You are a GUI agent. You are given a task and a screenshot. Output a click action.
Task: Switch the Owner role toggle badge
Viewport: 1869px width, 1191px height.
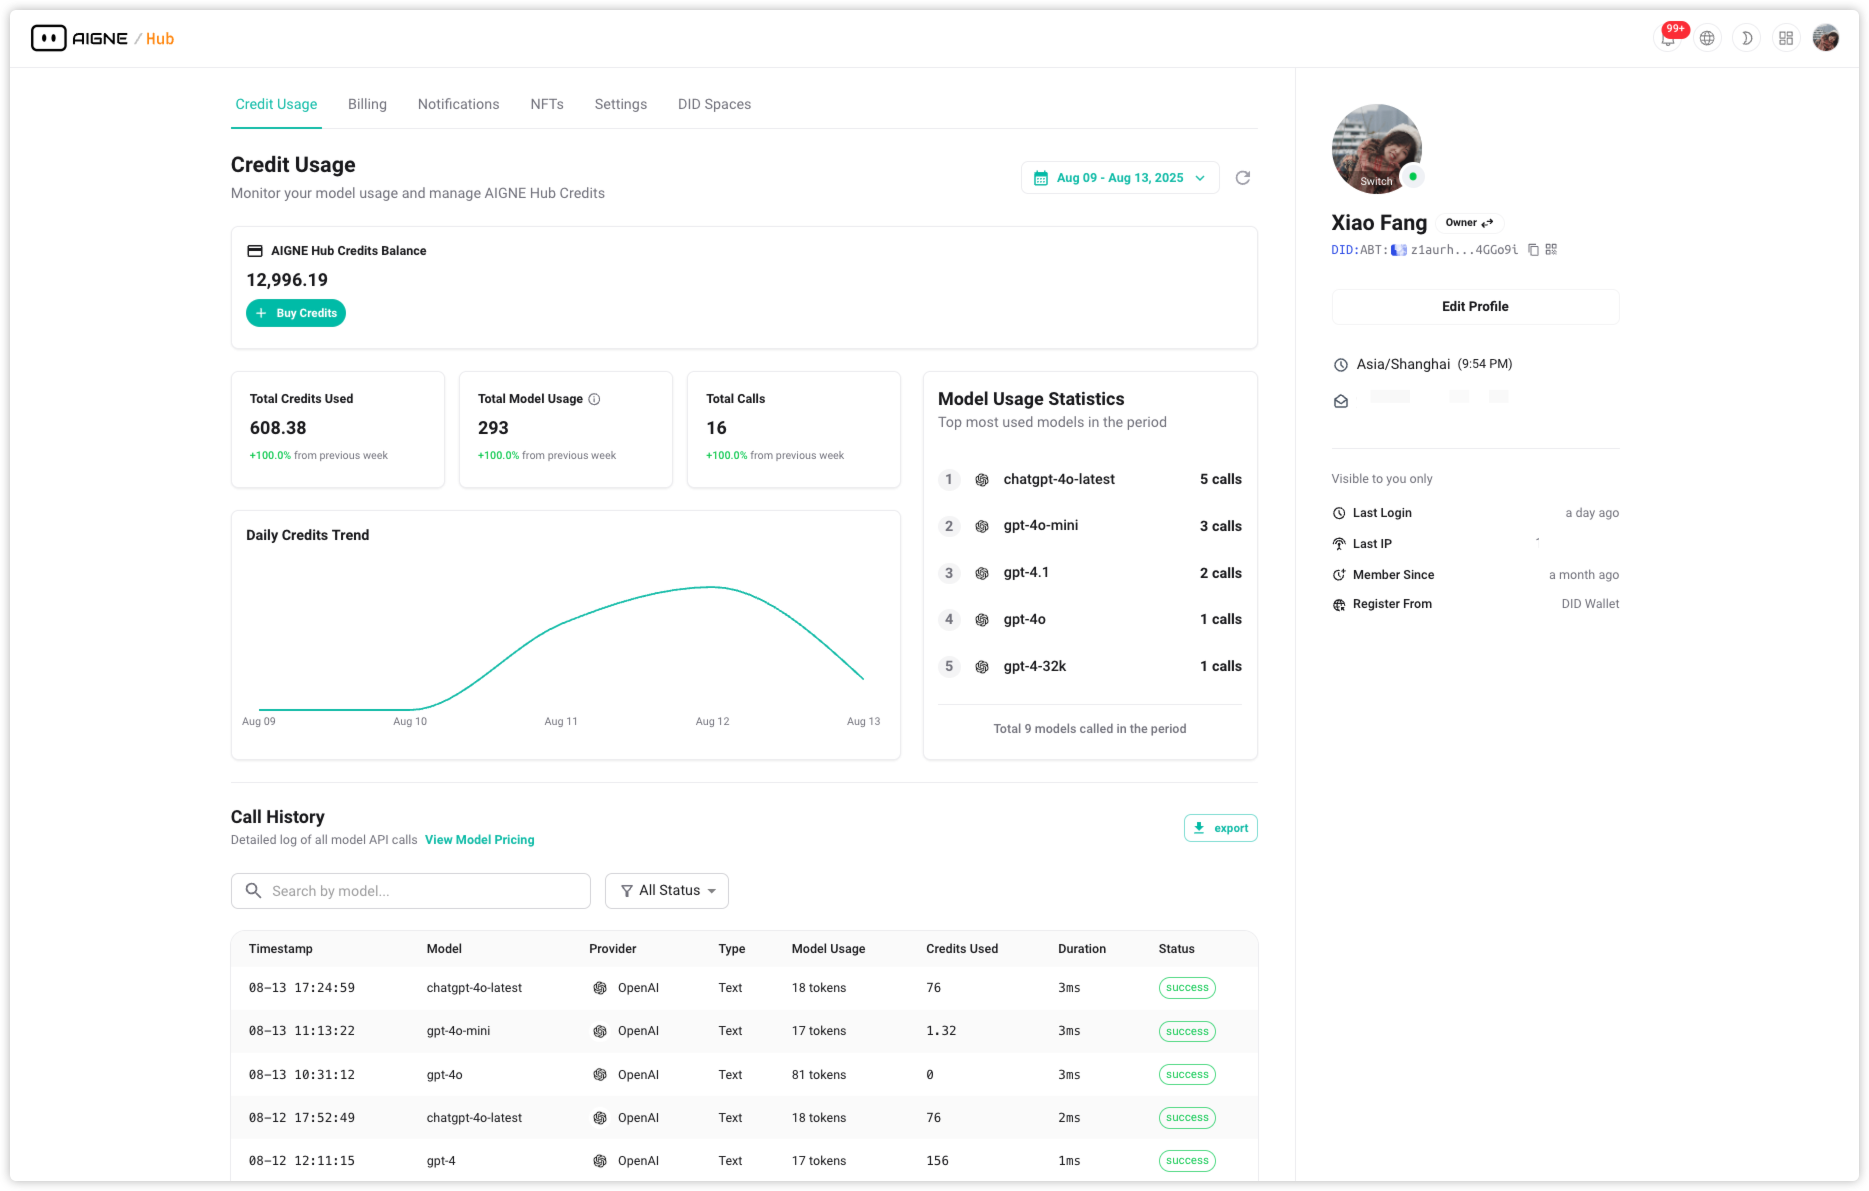(x=1469, y=223)
